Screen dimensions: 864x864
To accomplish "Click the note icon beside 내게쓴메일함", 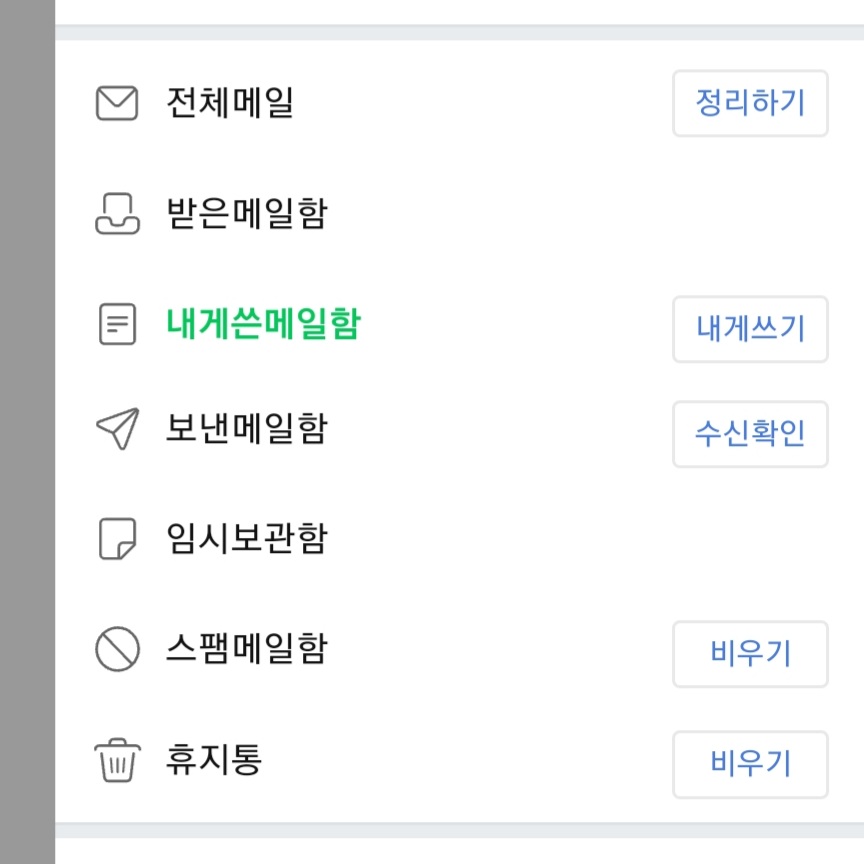I will point(117,325).
